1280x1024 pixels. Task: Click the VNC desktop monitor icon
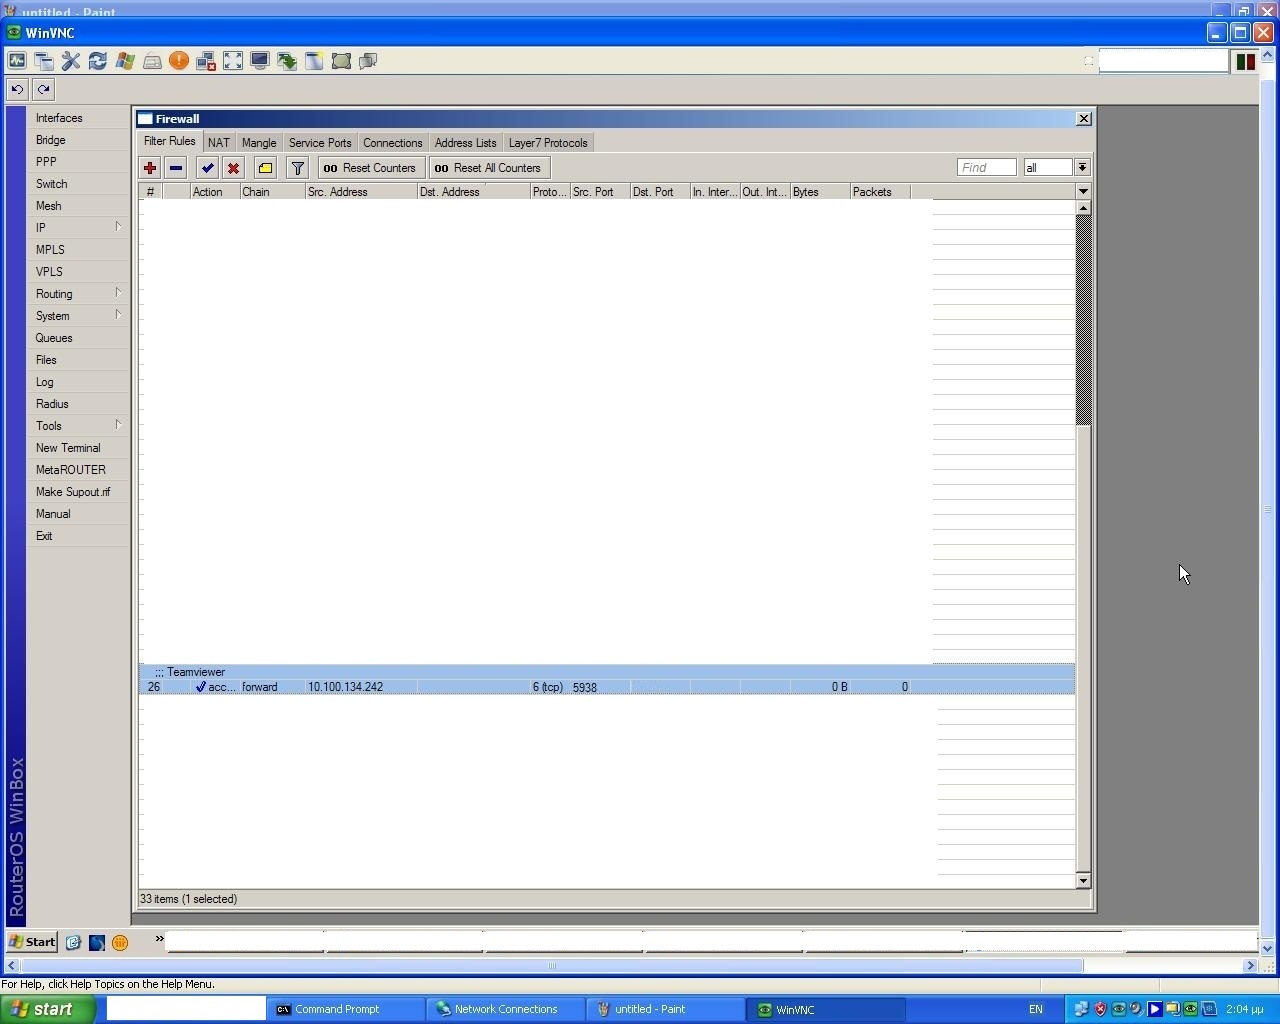tap(260, 61)
